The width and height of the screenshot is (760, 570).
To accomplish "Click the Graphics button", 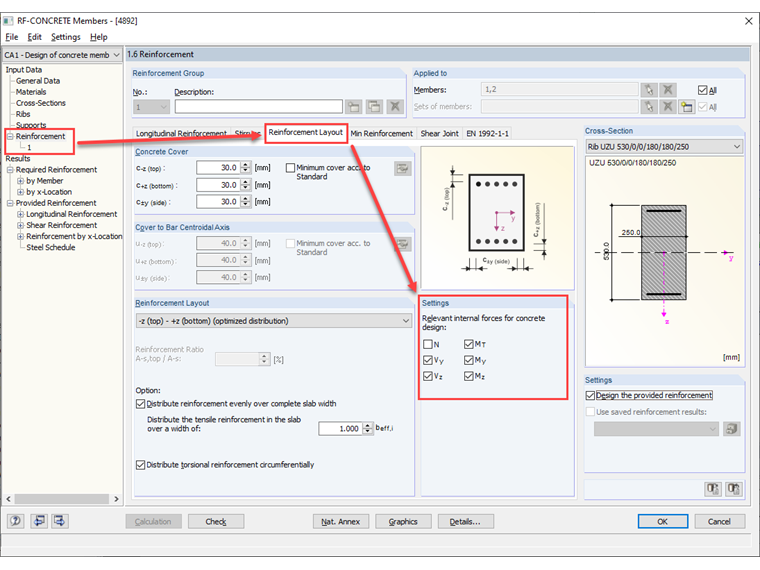I will coord(403,522).
